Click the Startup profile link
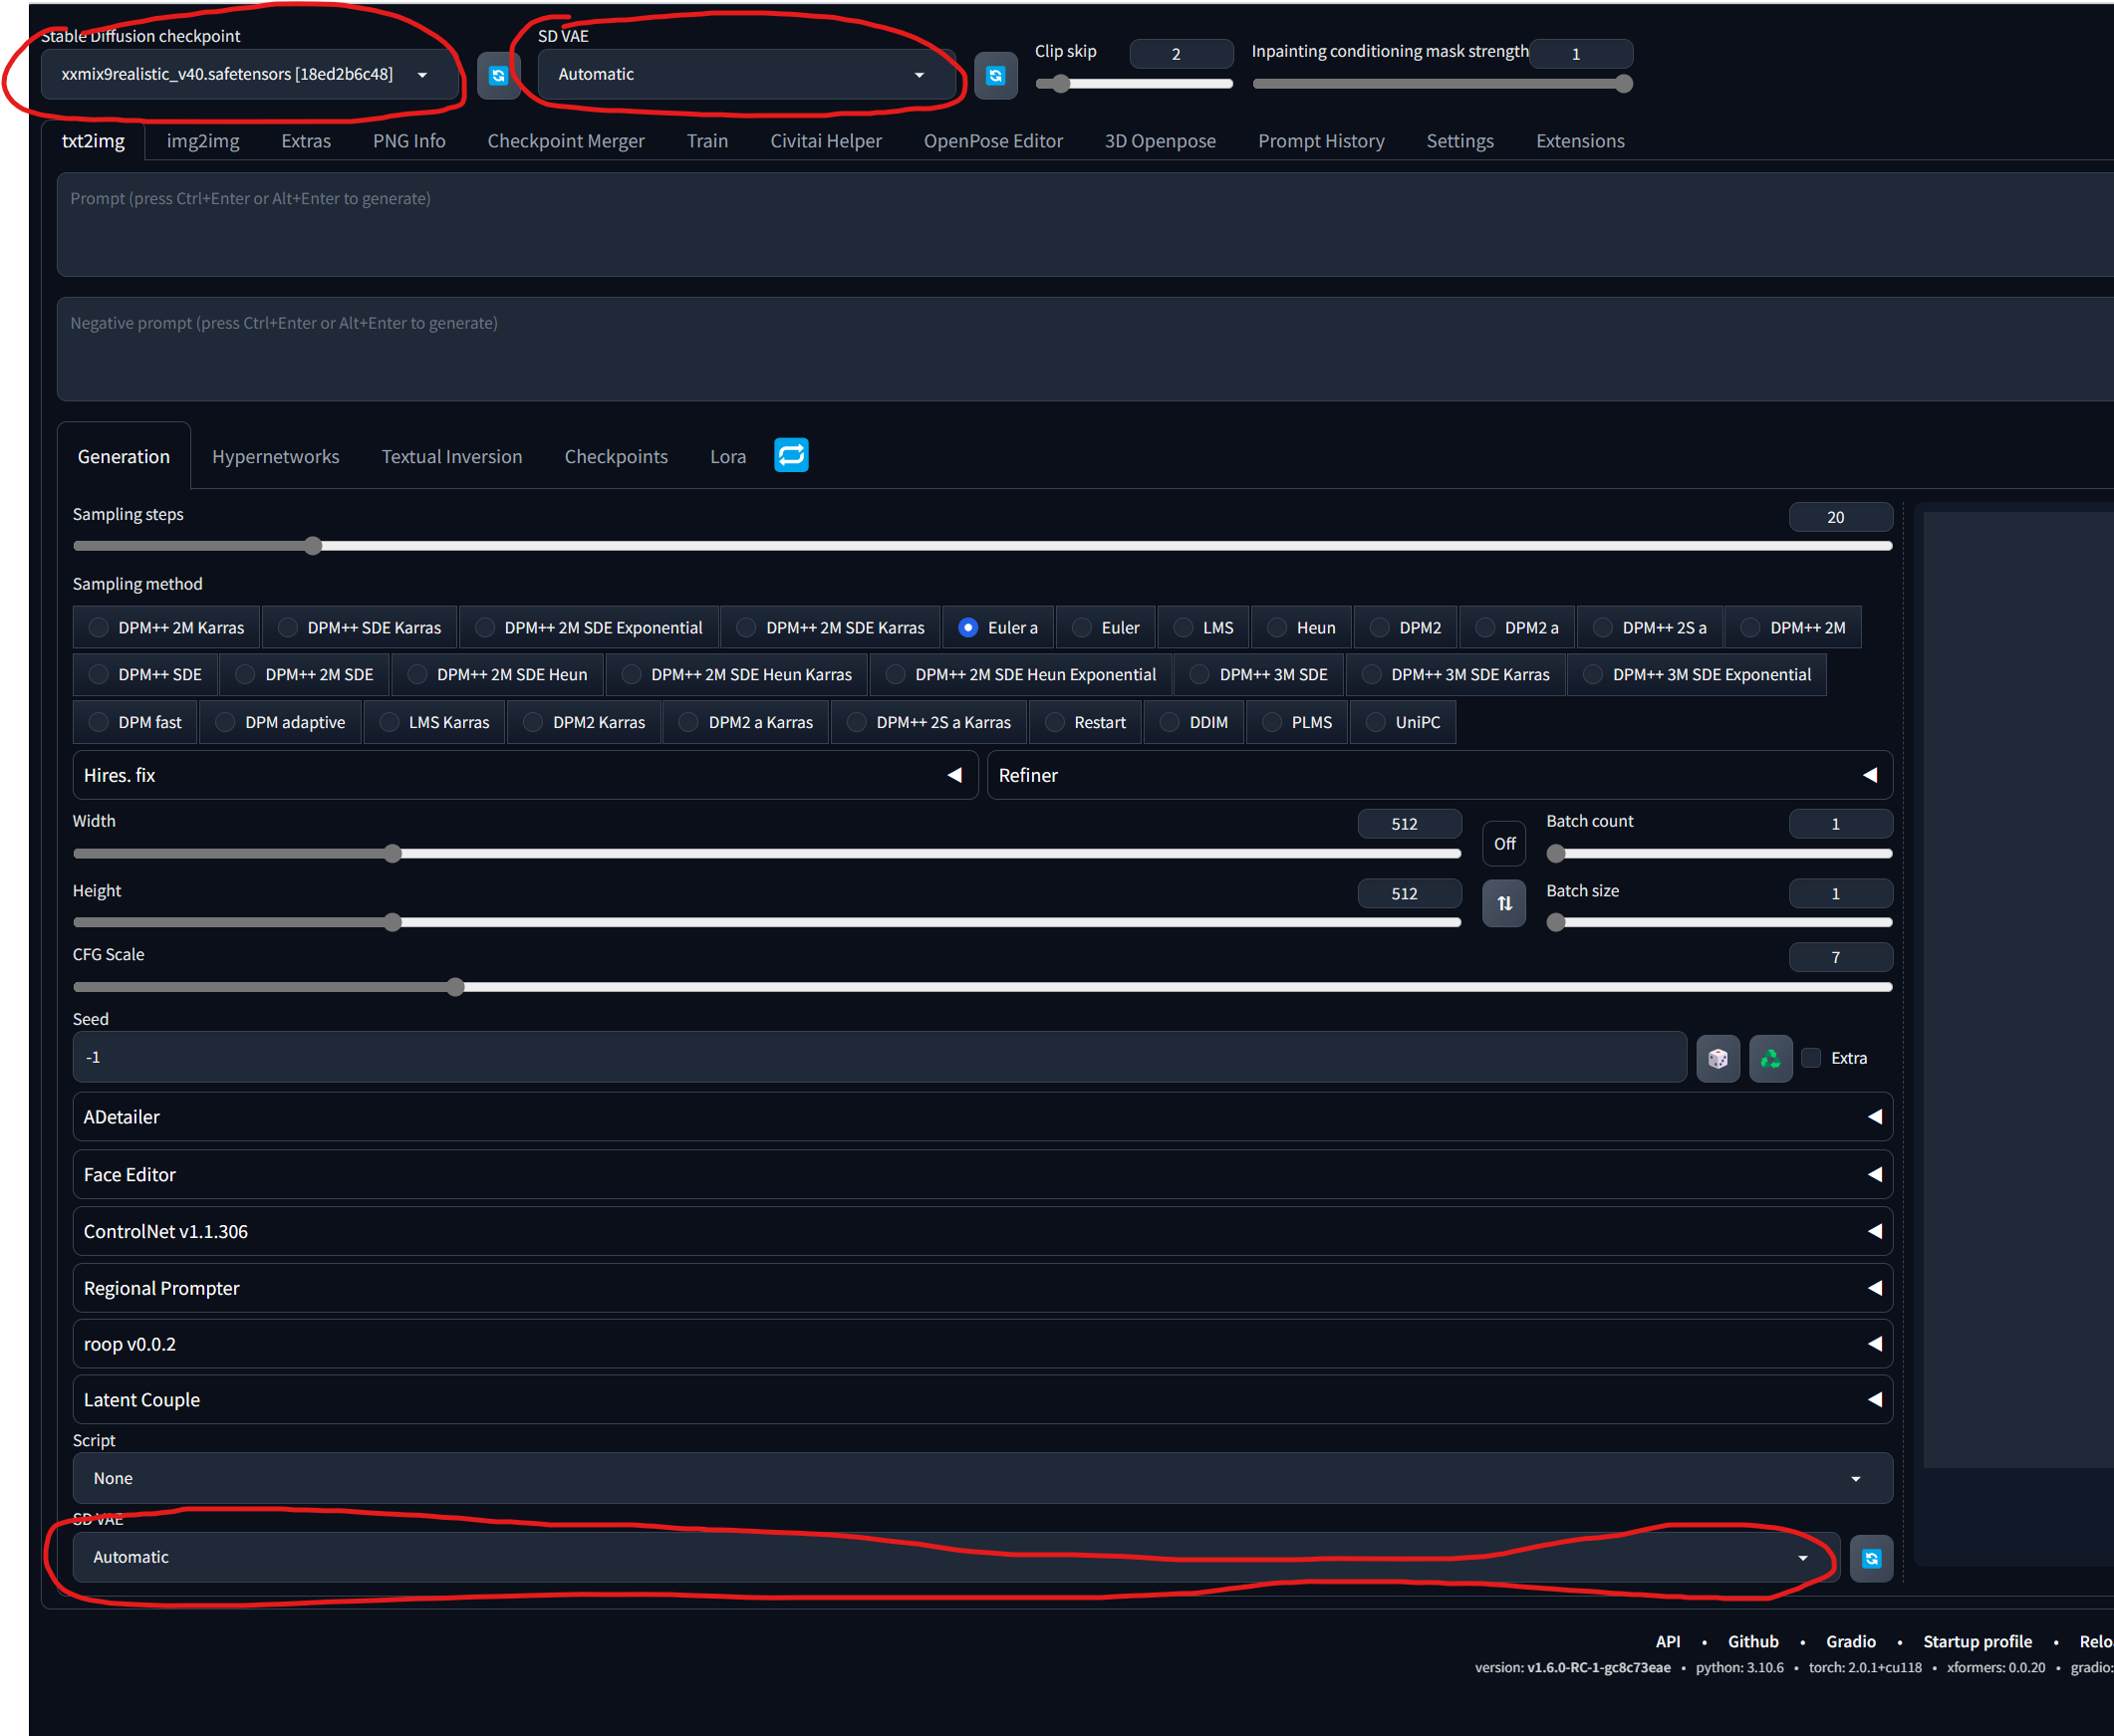The image size is (2114, 1736). click(1976, 1641)
